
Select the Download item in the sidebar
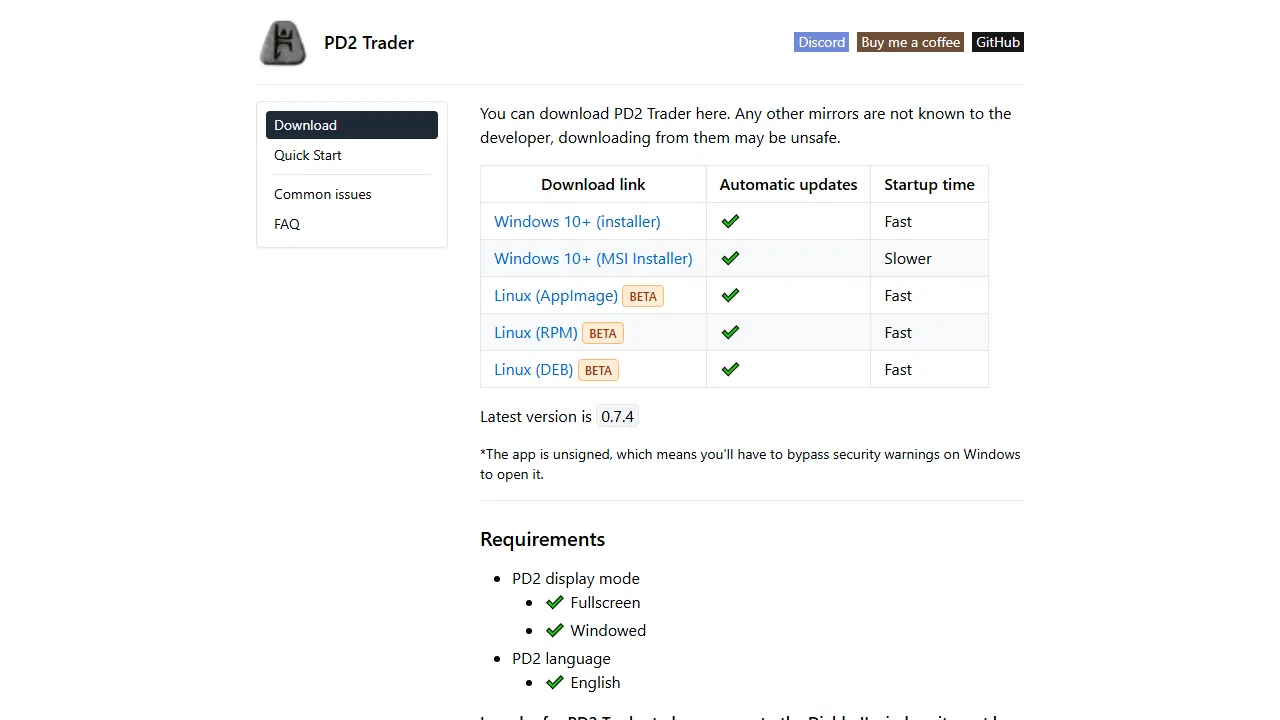point(305,124)
